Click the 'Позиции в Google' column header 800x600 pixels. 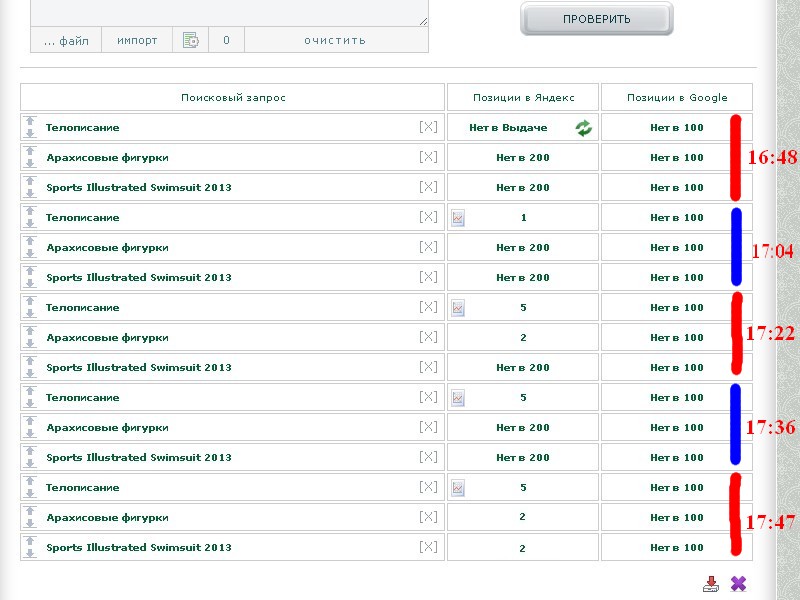pyautogui.click(x=677, y=97)
